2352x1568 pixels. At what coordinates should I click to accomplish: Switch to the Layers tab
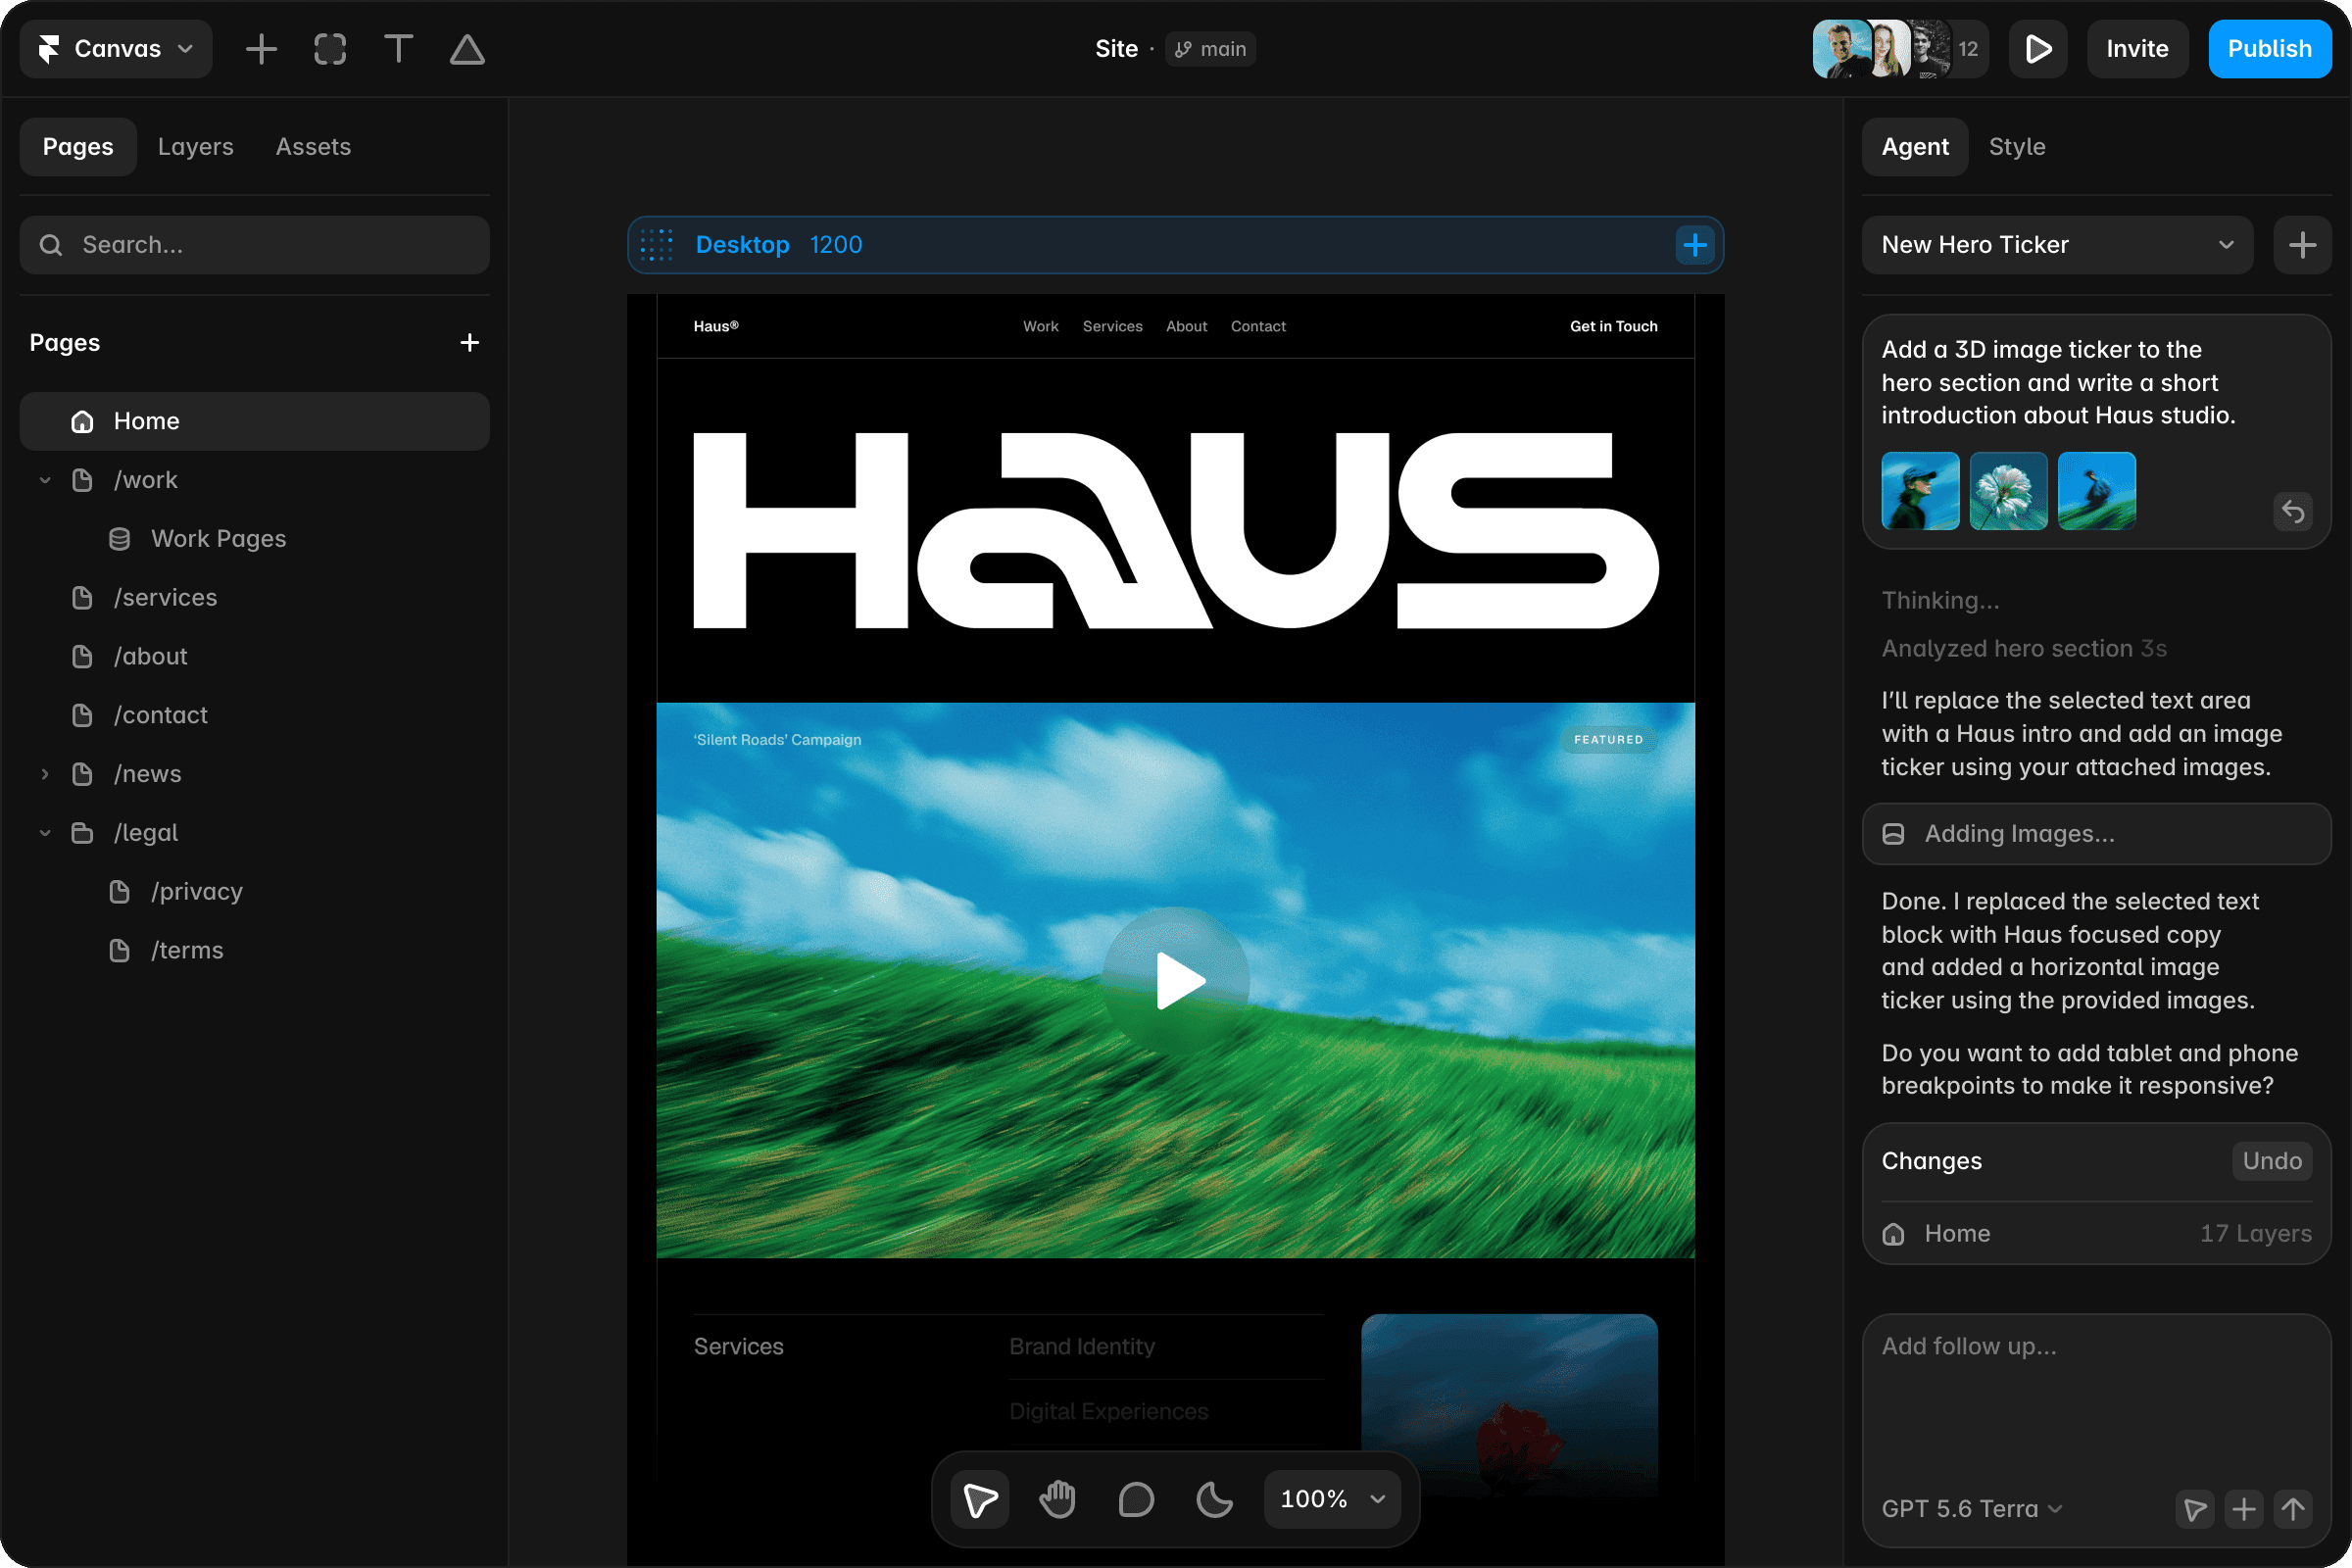(x=196, y=147)
